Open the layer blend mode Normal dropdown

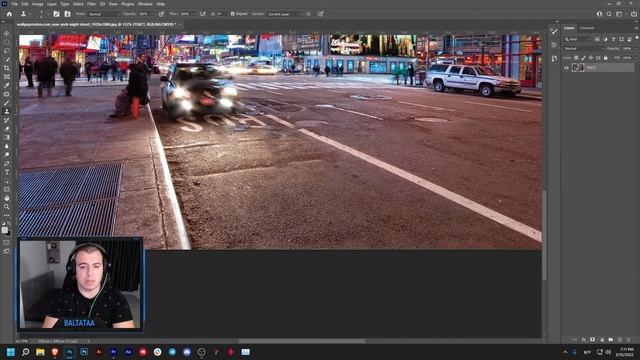[x=583, y=49]
